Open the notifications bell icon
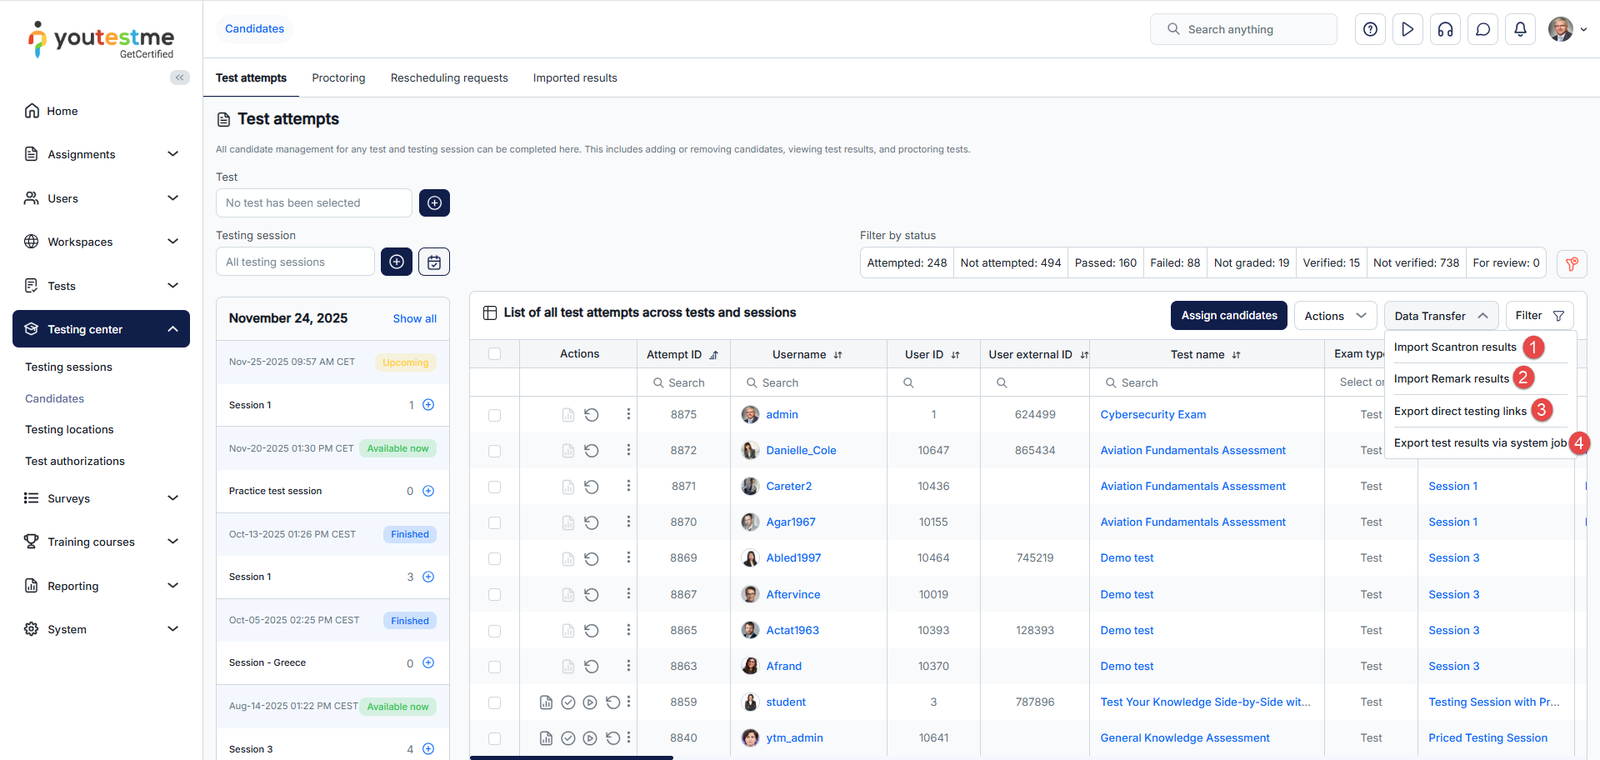The image size is (1600, 760). point(1520,29)
